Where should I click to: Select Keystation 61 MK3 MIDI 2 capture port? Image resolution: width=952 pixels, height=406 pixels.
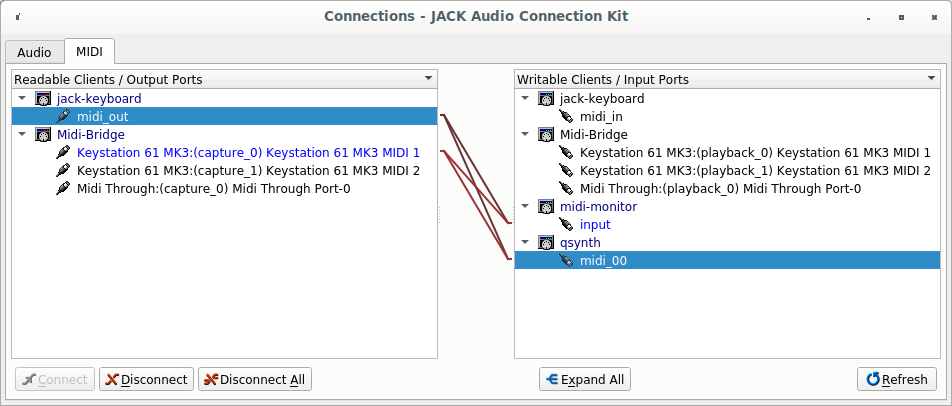click(248, 171)
